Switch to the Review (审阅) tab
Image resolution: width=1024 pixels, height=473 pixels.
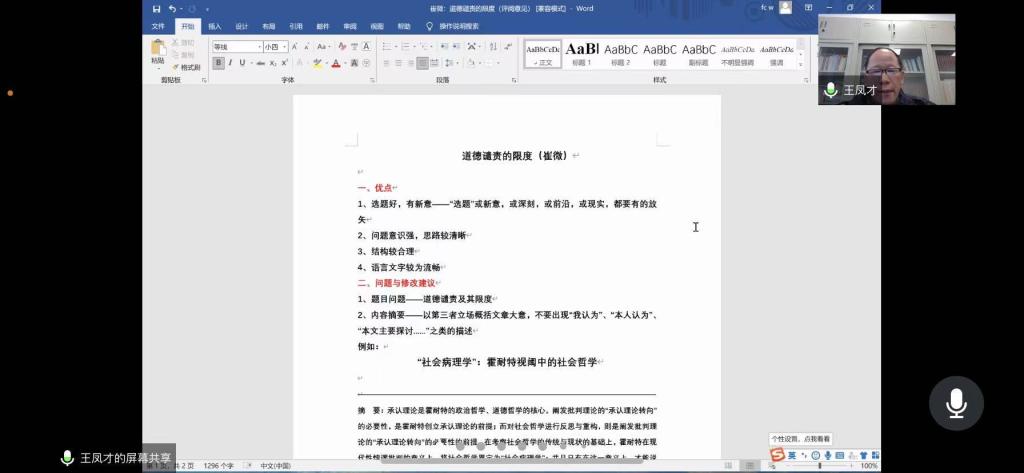(350, 27)
